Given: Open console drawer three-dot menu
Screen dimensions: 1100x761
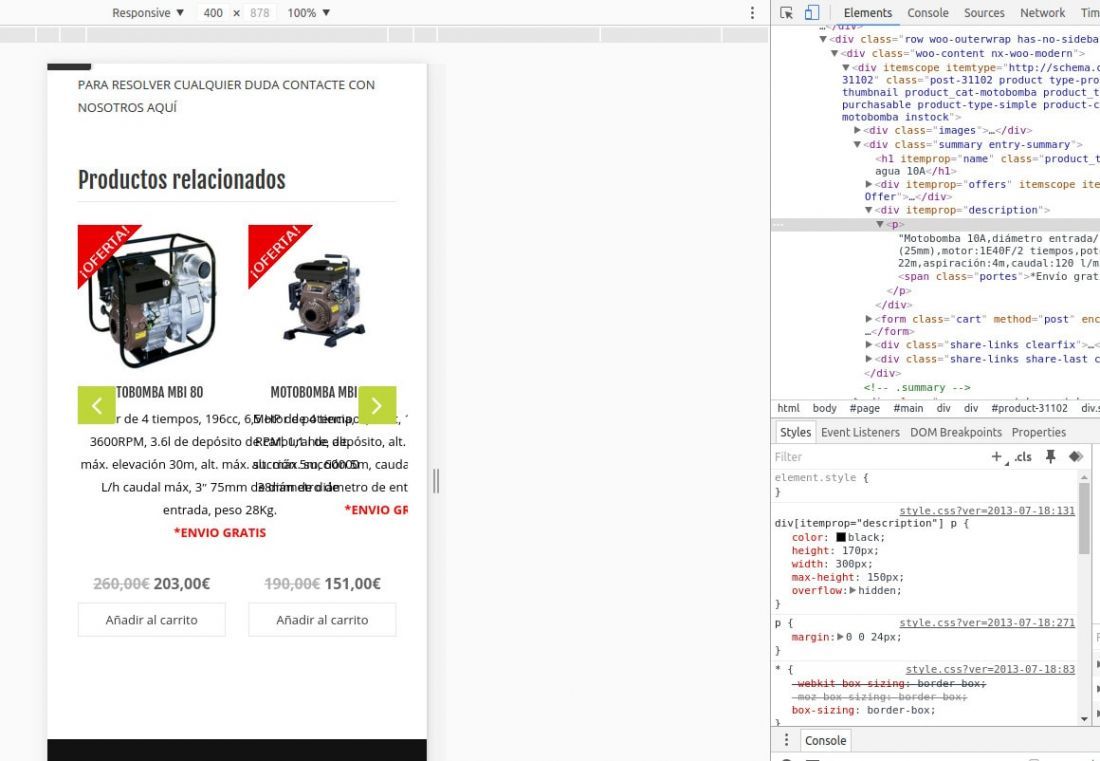Looking at the screenshot, I should (x=786, y=740).
